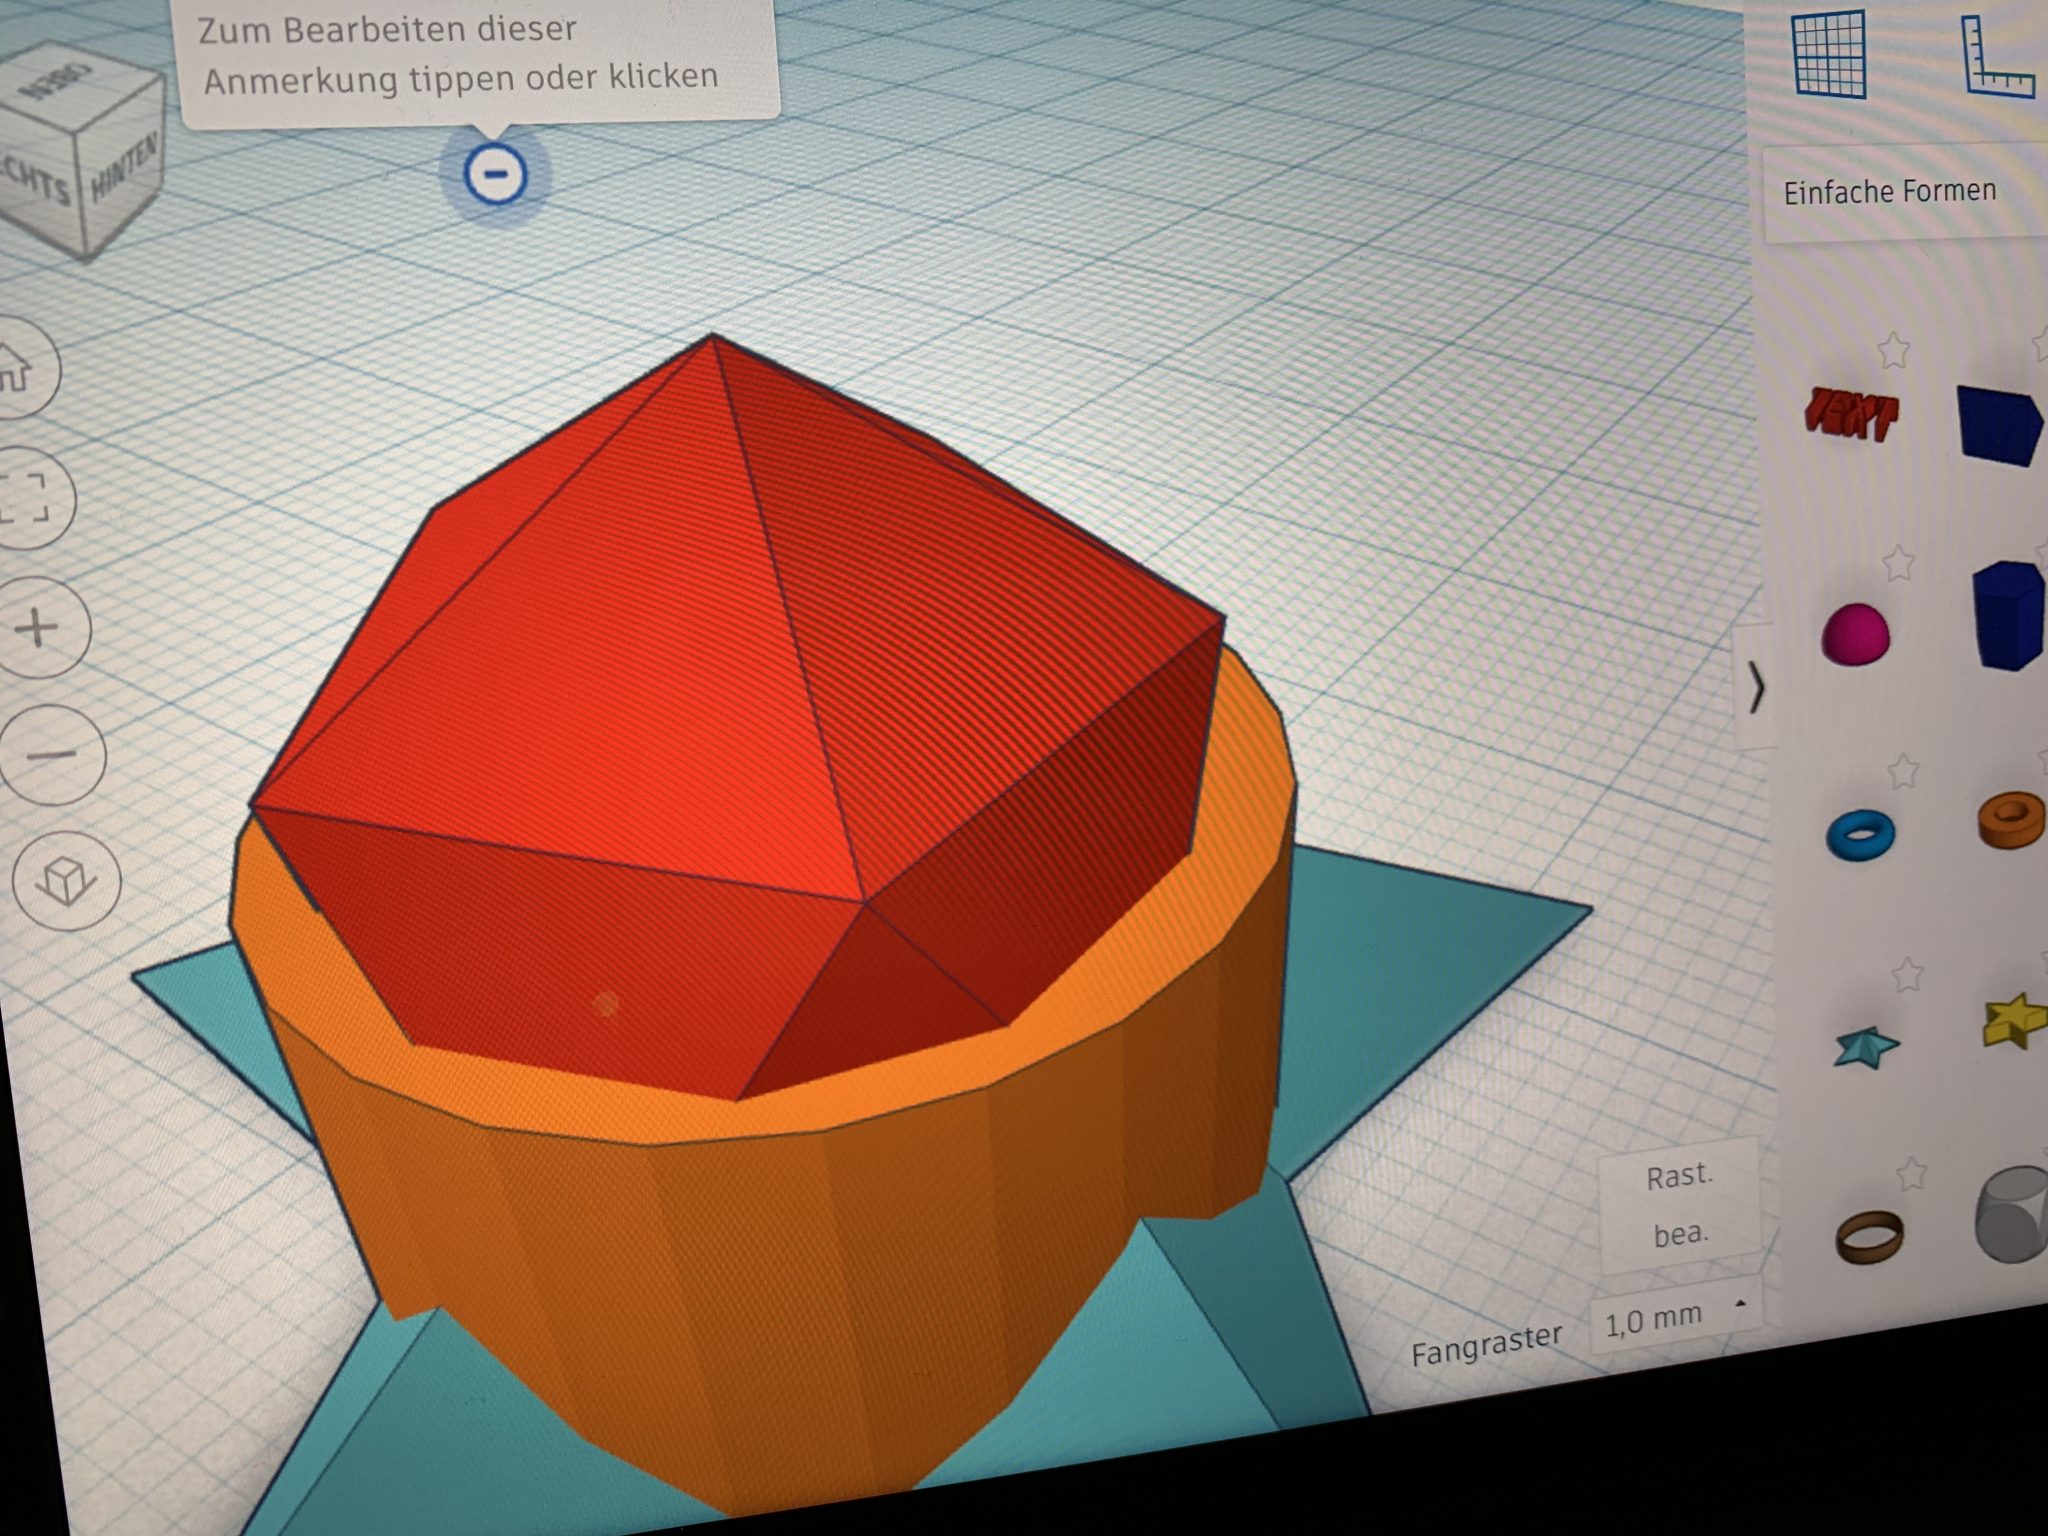Click the Home view icon
Screen dimensions: 2048x1536
click(18, 367)
